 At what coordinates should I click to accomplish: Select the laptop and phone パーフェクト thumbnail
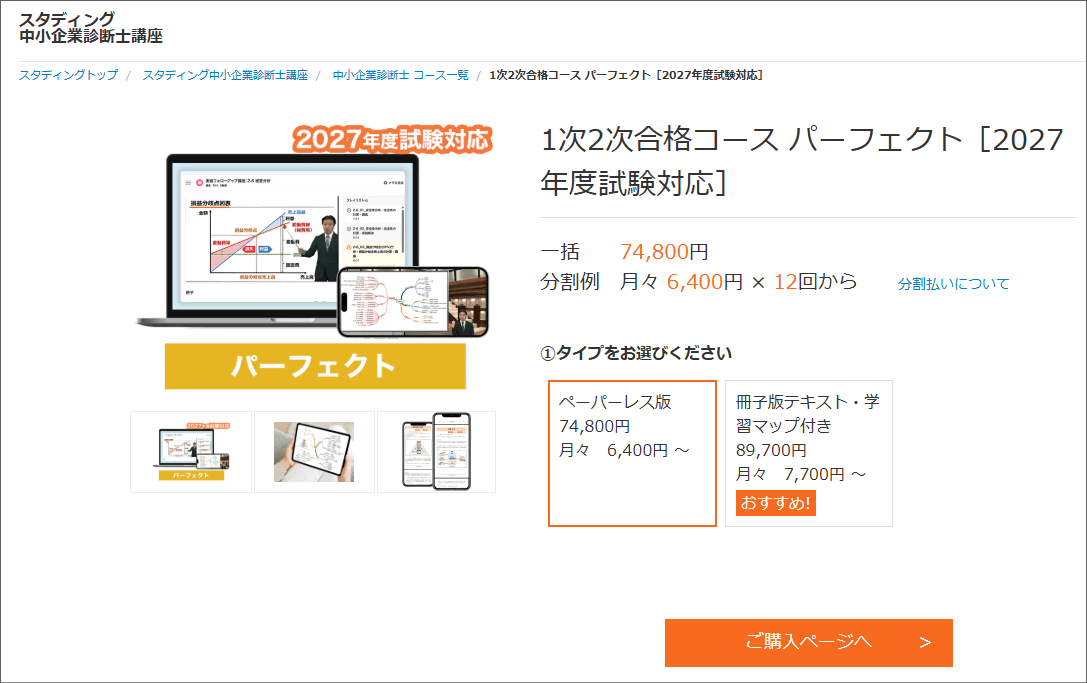(191, 452)
